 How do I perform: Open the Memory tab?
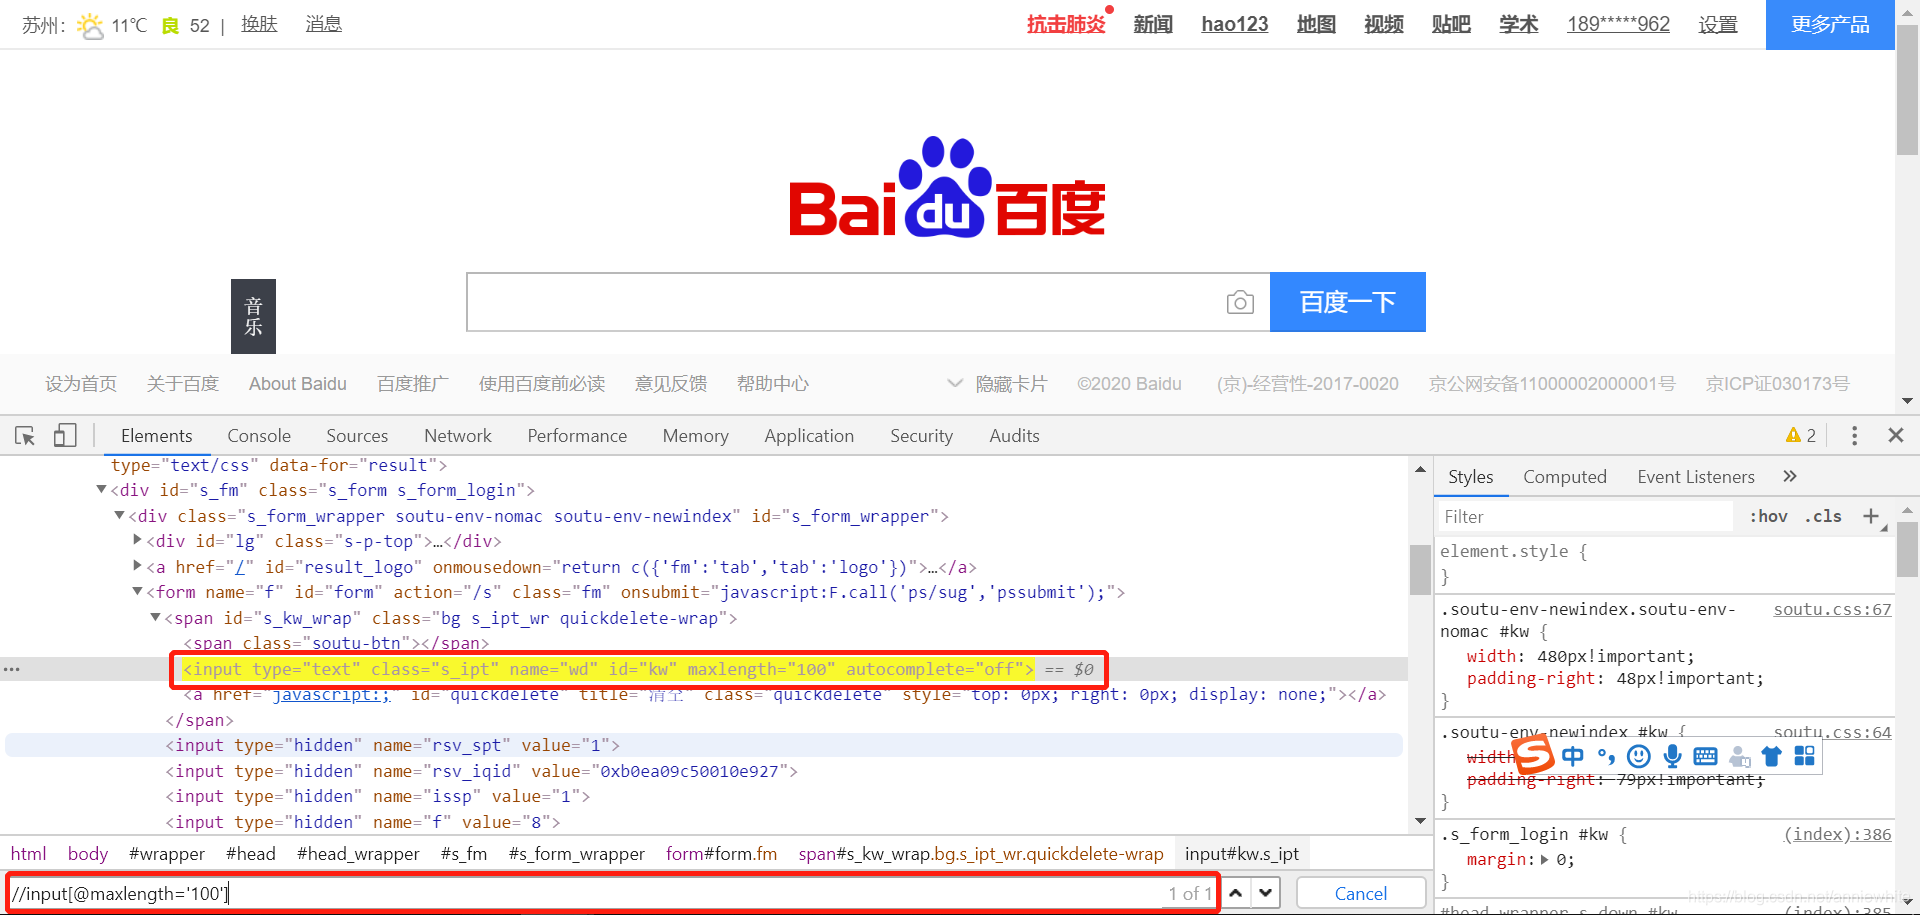pyautogui.click(x=695, y=436)
